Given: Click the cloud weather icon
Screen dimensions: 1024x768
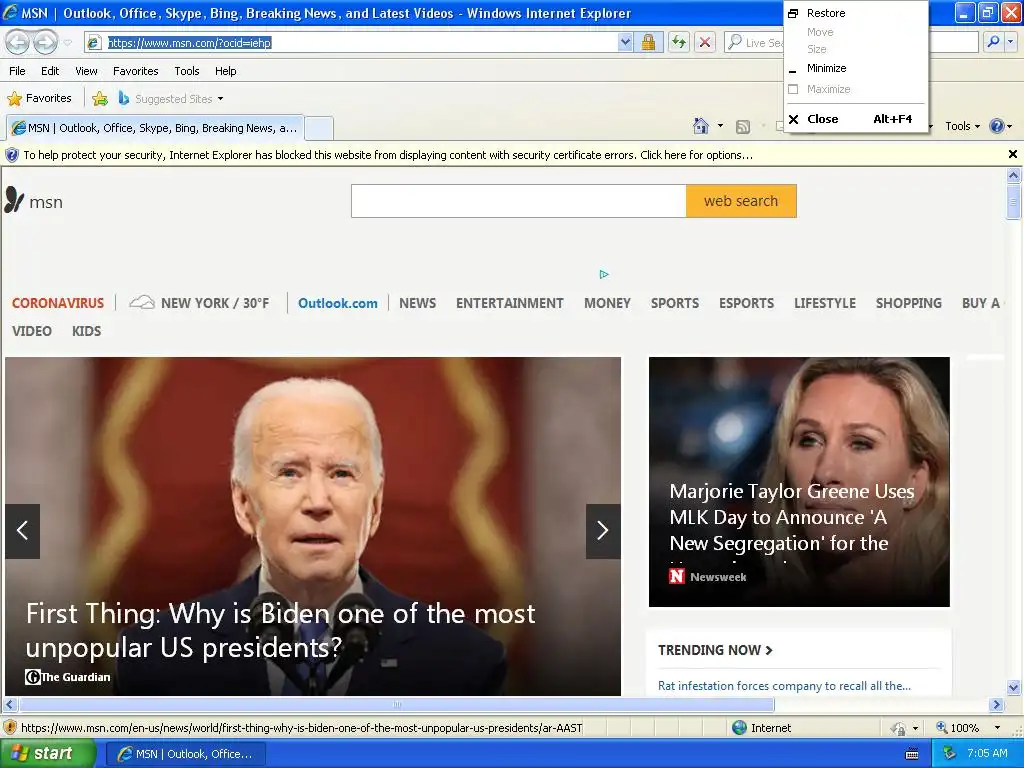Looking at the screenshot, I should pyautogui.click(x=142, y=302).
